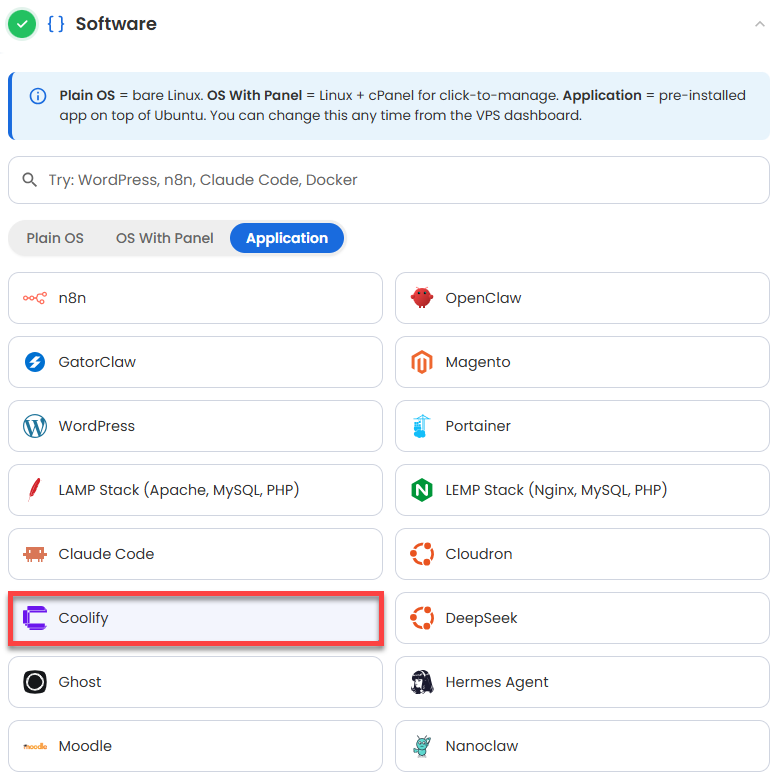
Task: Pick the Portainer crane icon
Action: click(422, 426)
